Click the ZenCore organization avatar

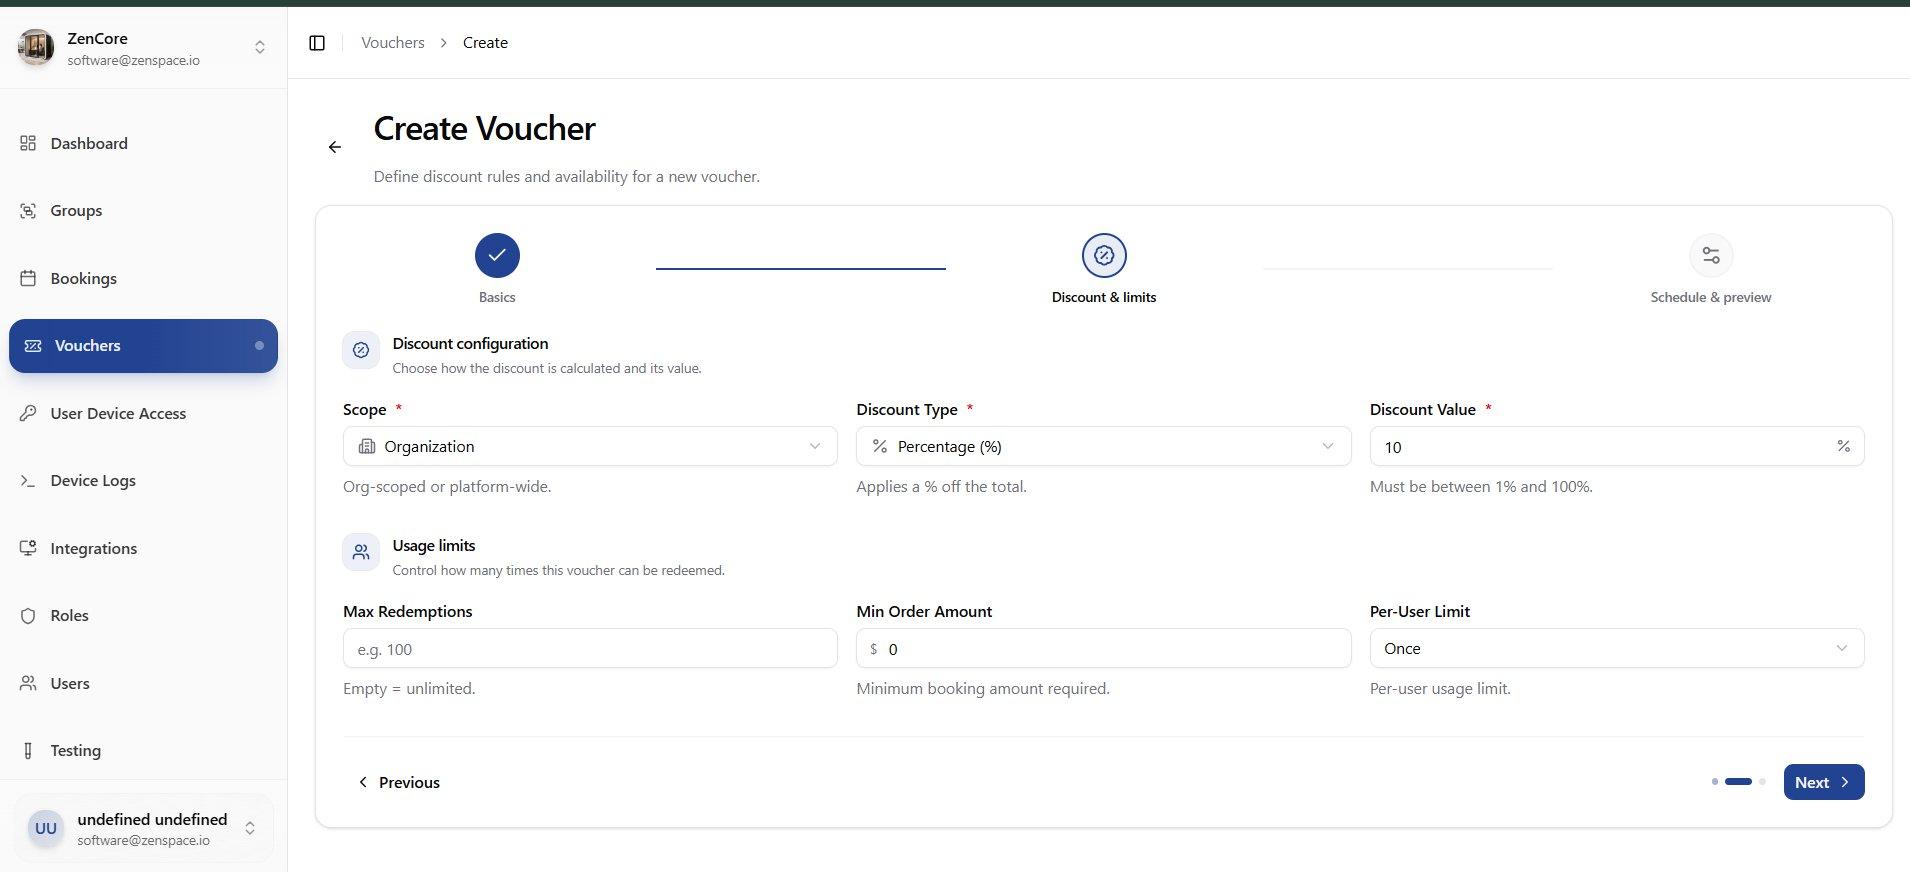click(36, 47)
